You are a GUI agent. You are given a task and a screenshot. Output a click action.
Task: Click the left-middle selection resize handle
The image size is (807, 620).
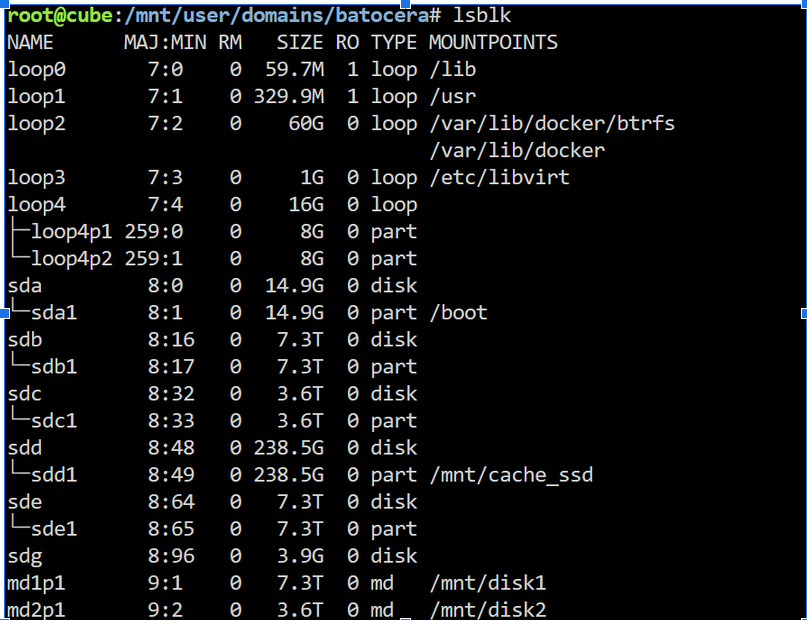pos(4,313)
